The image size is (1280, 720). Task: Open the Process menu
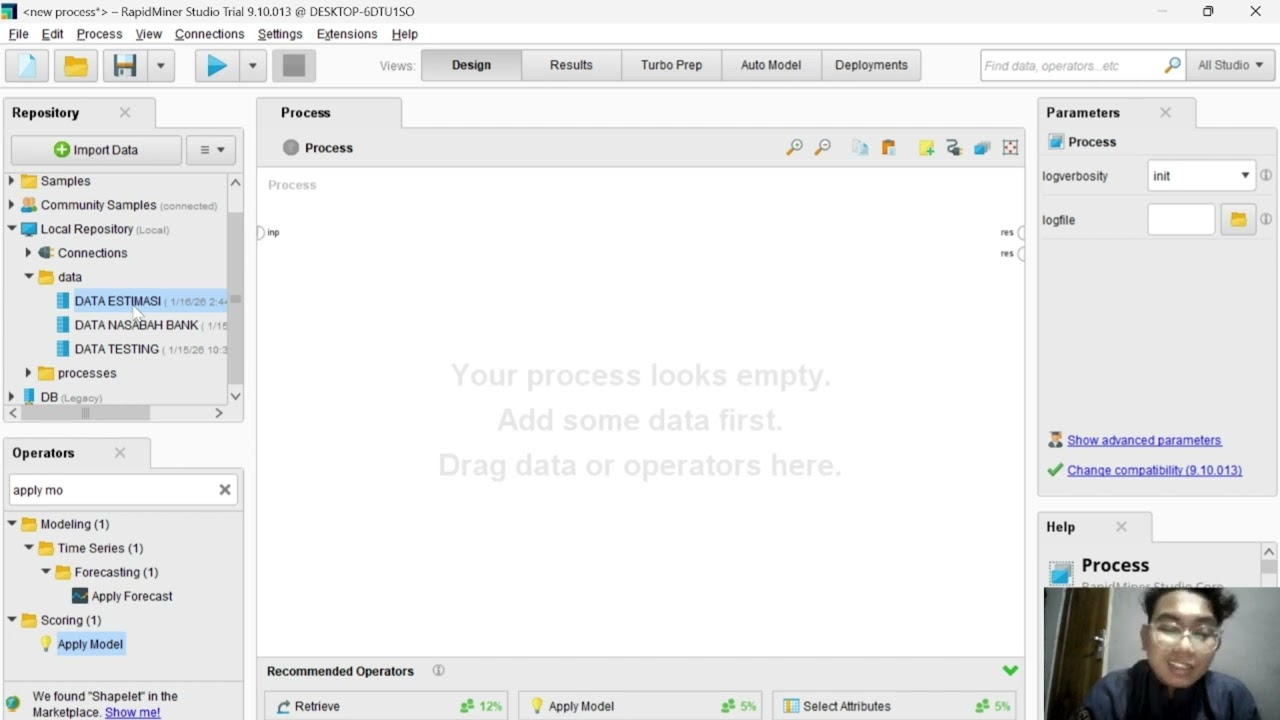click(99, 34)
